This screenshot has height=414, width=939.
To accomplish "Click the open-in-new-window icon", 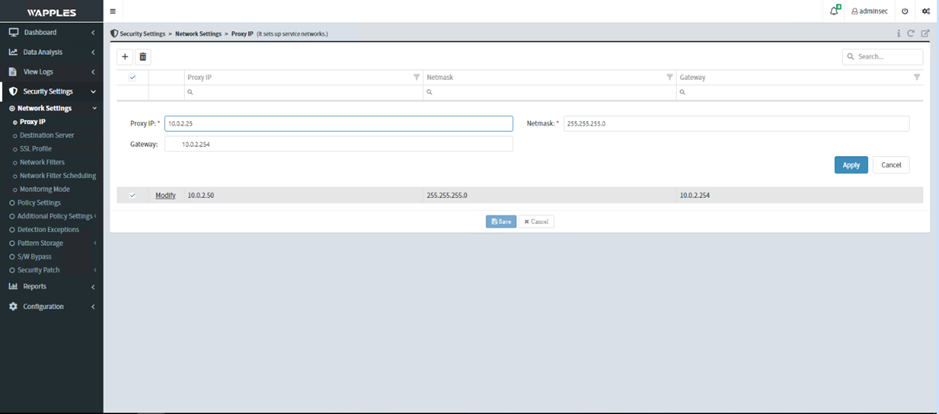I will tap(925, 33).
